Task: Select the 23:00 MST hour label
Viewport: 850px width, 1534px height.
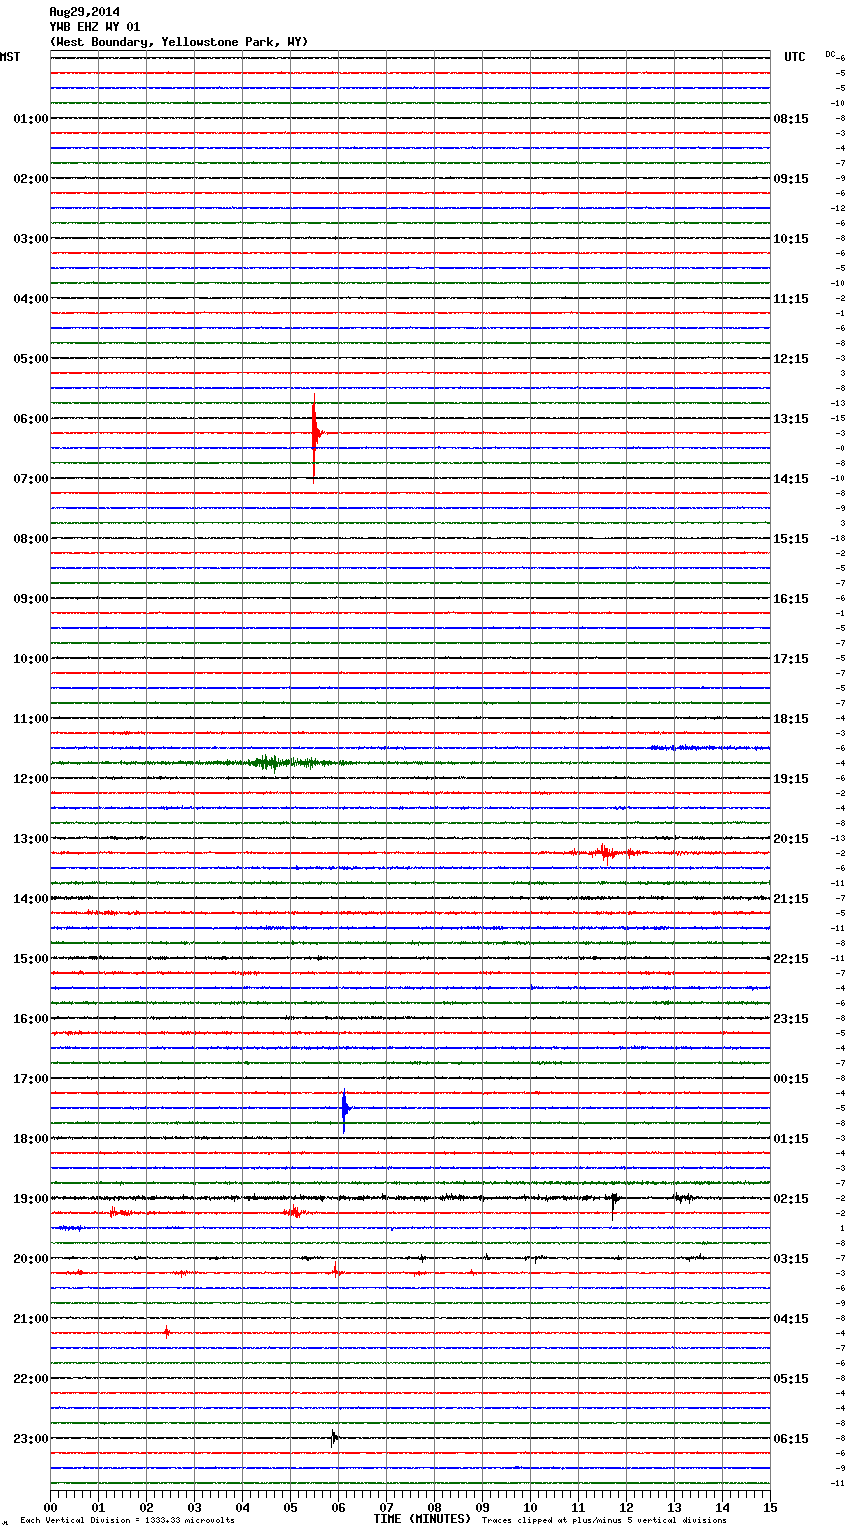Action: (x=31, y=1439)
